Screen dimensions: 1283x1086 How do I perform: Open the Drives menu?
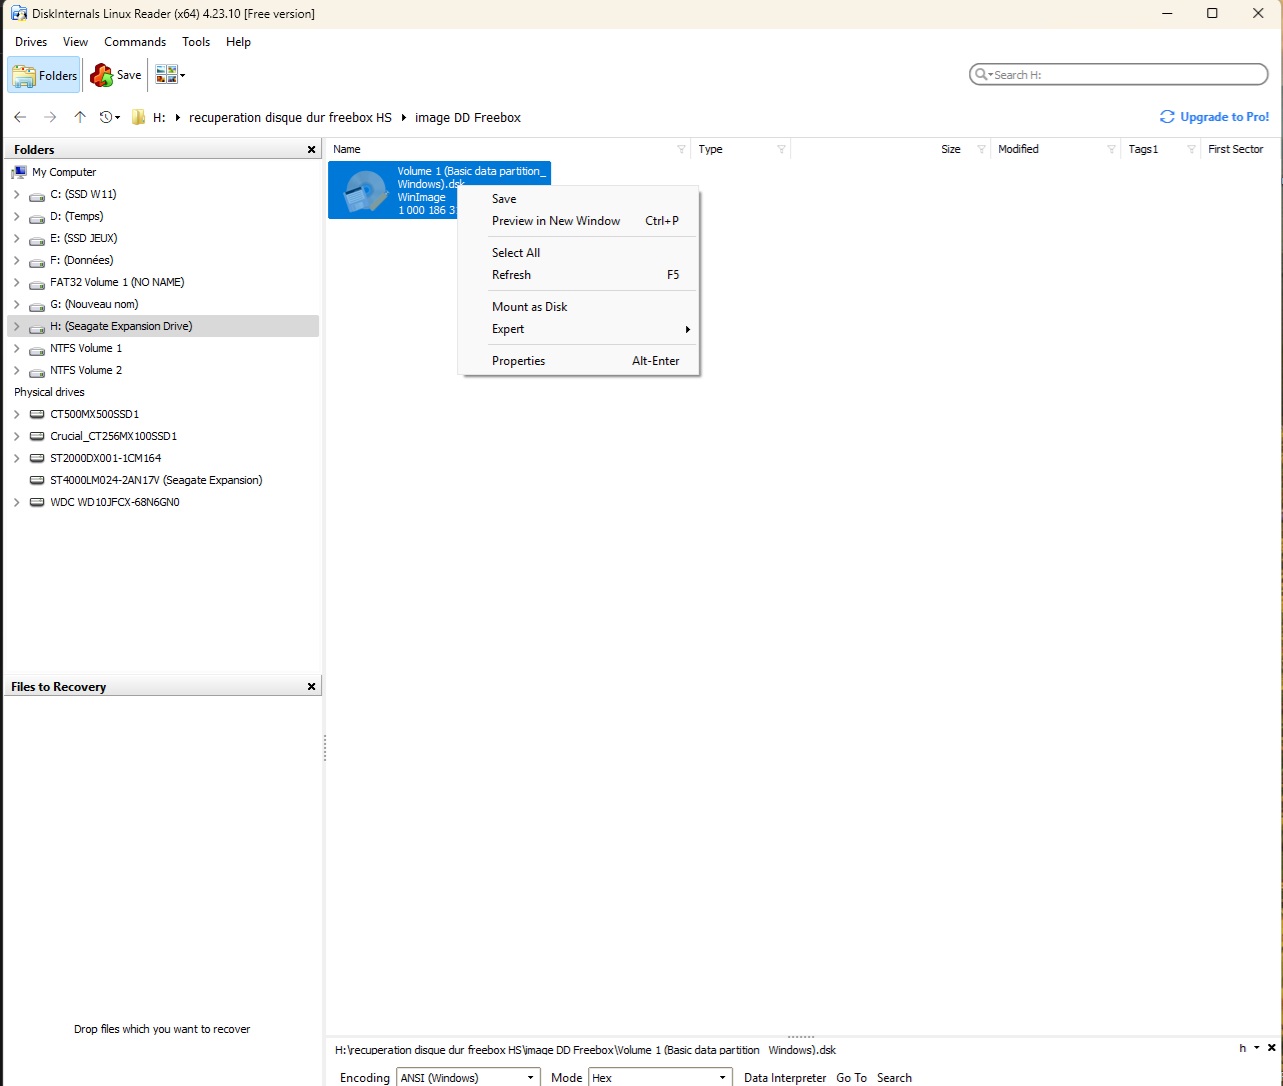(31, 42)
